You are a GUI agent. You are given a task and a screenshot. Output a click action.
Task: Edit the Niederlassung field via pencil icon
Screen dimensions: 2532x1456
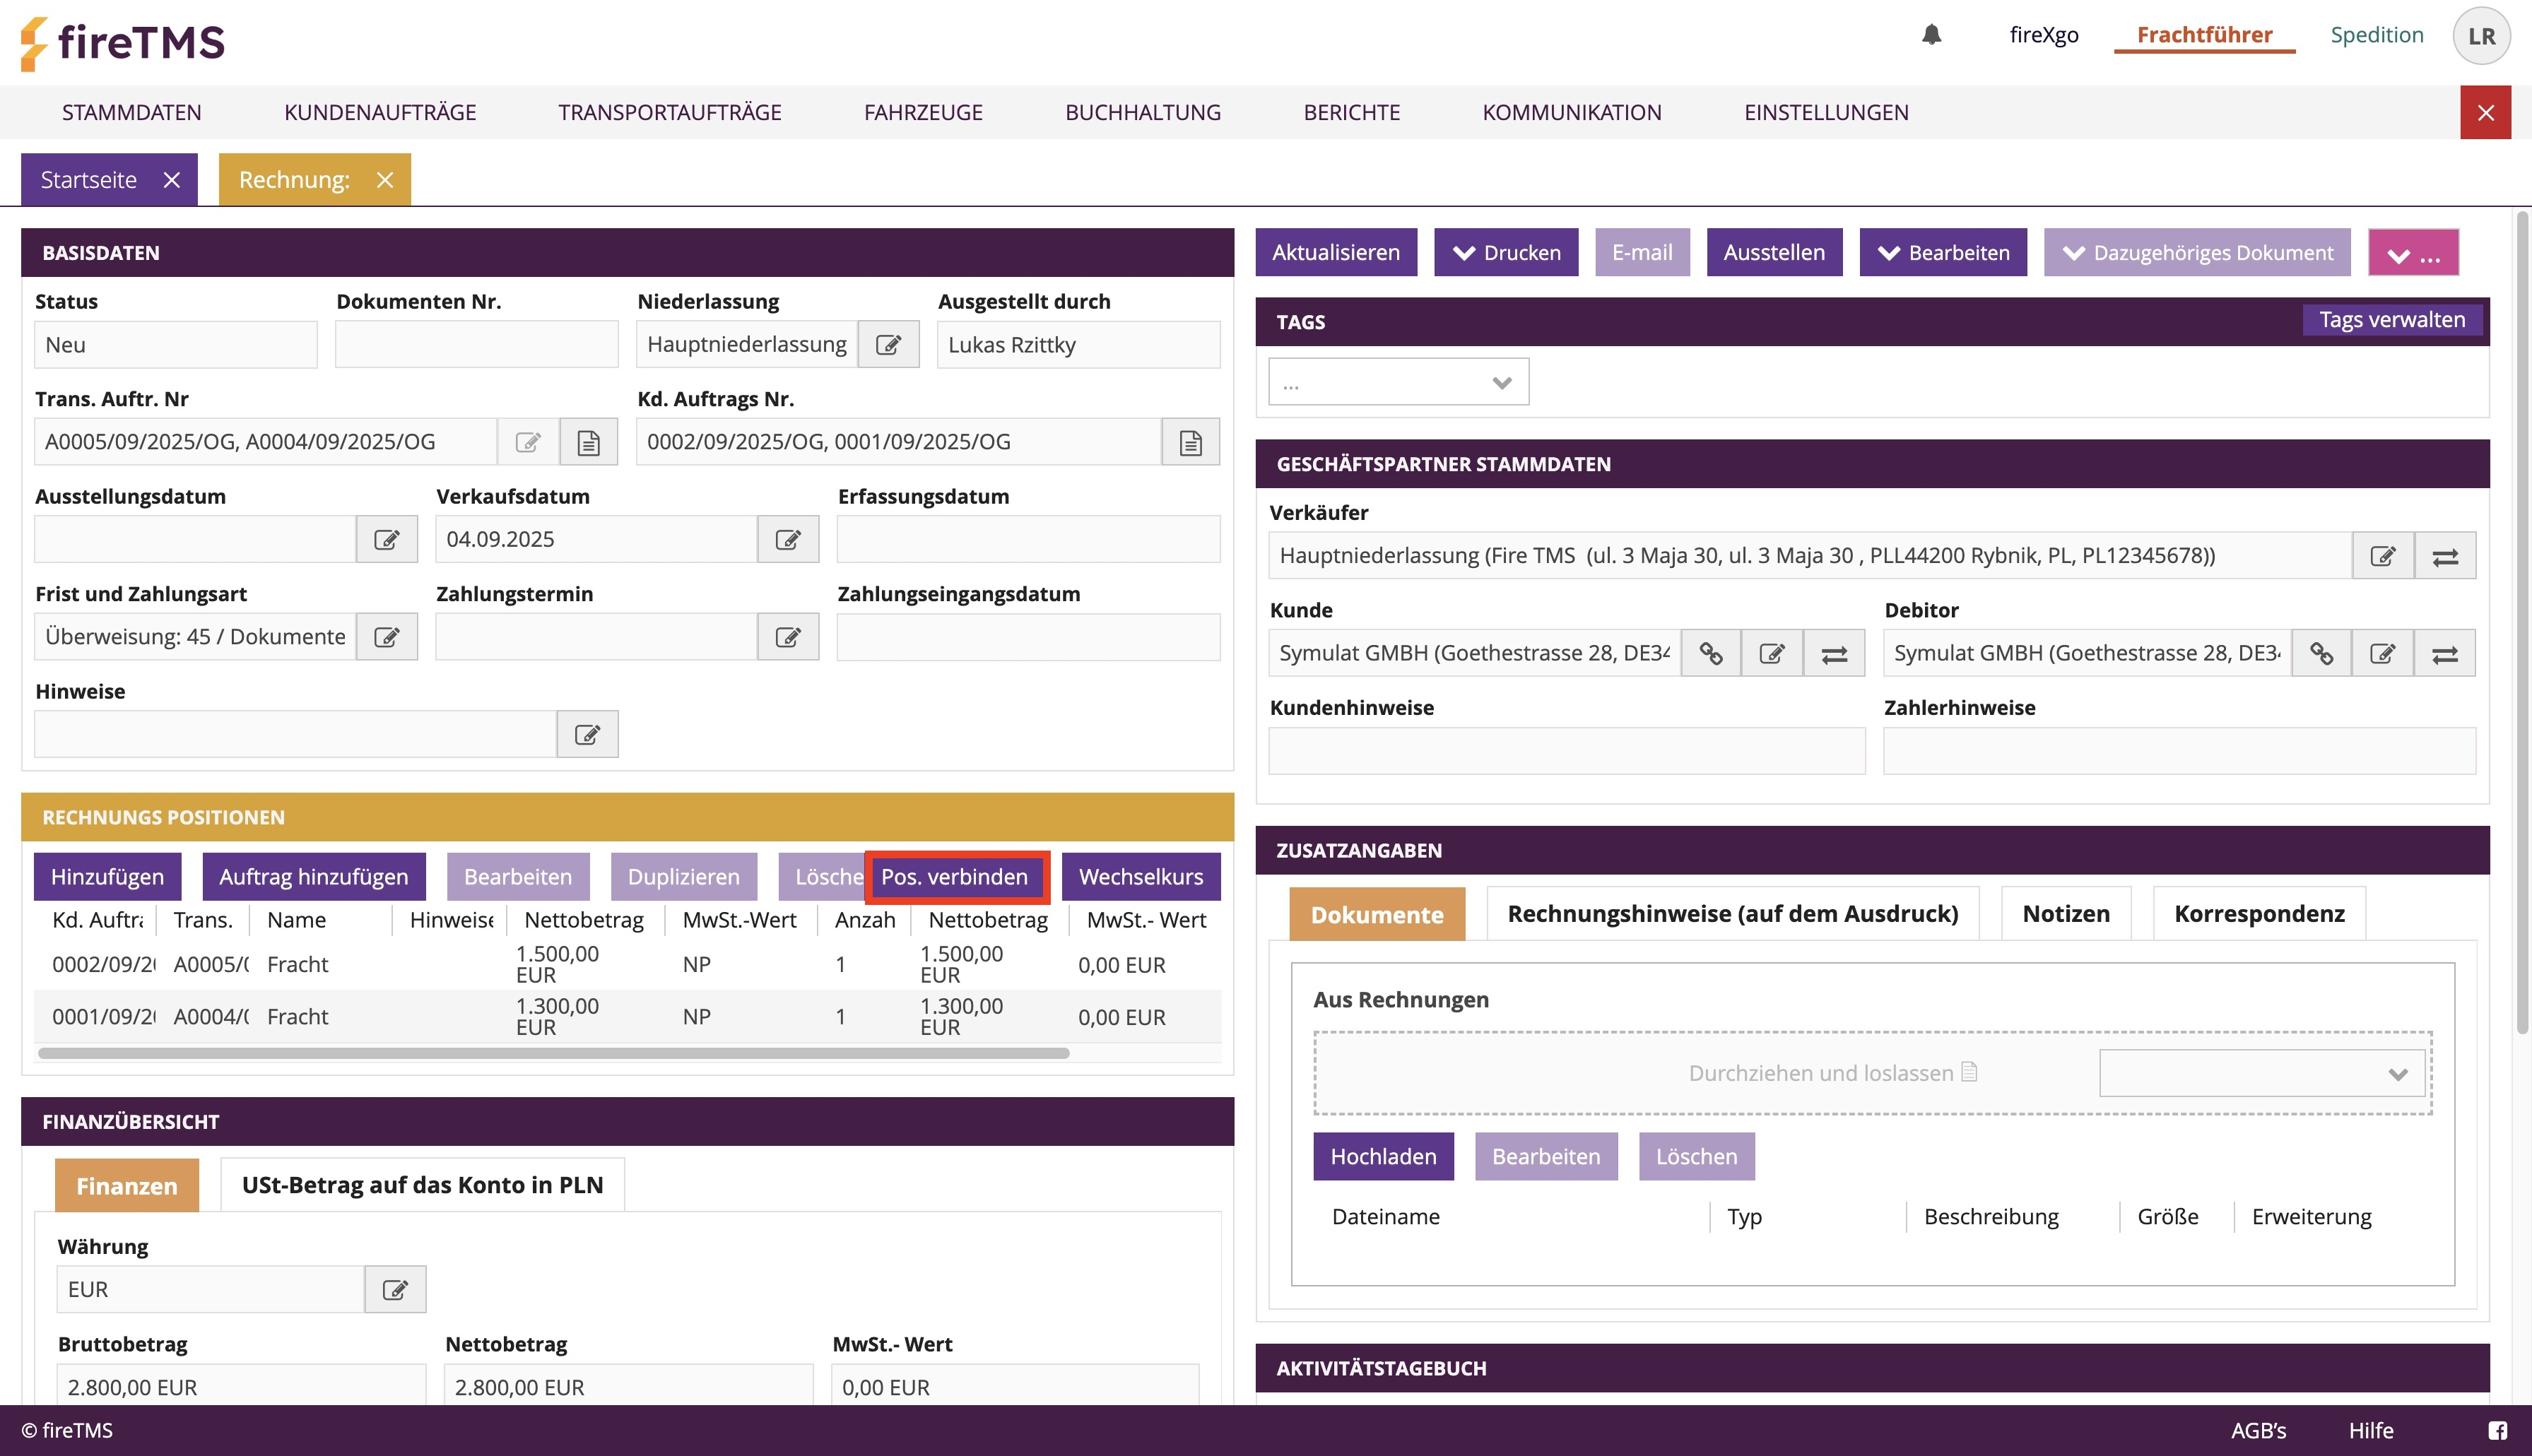tap(888, 345)
